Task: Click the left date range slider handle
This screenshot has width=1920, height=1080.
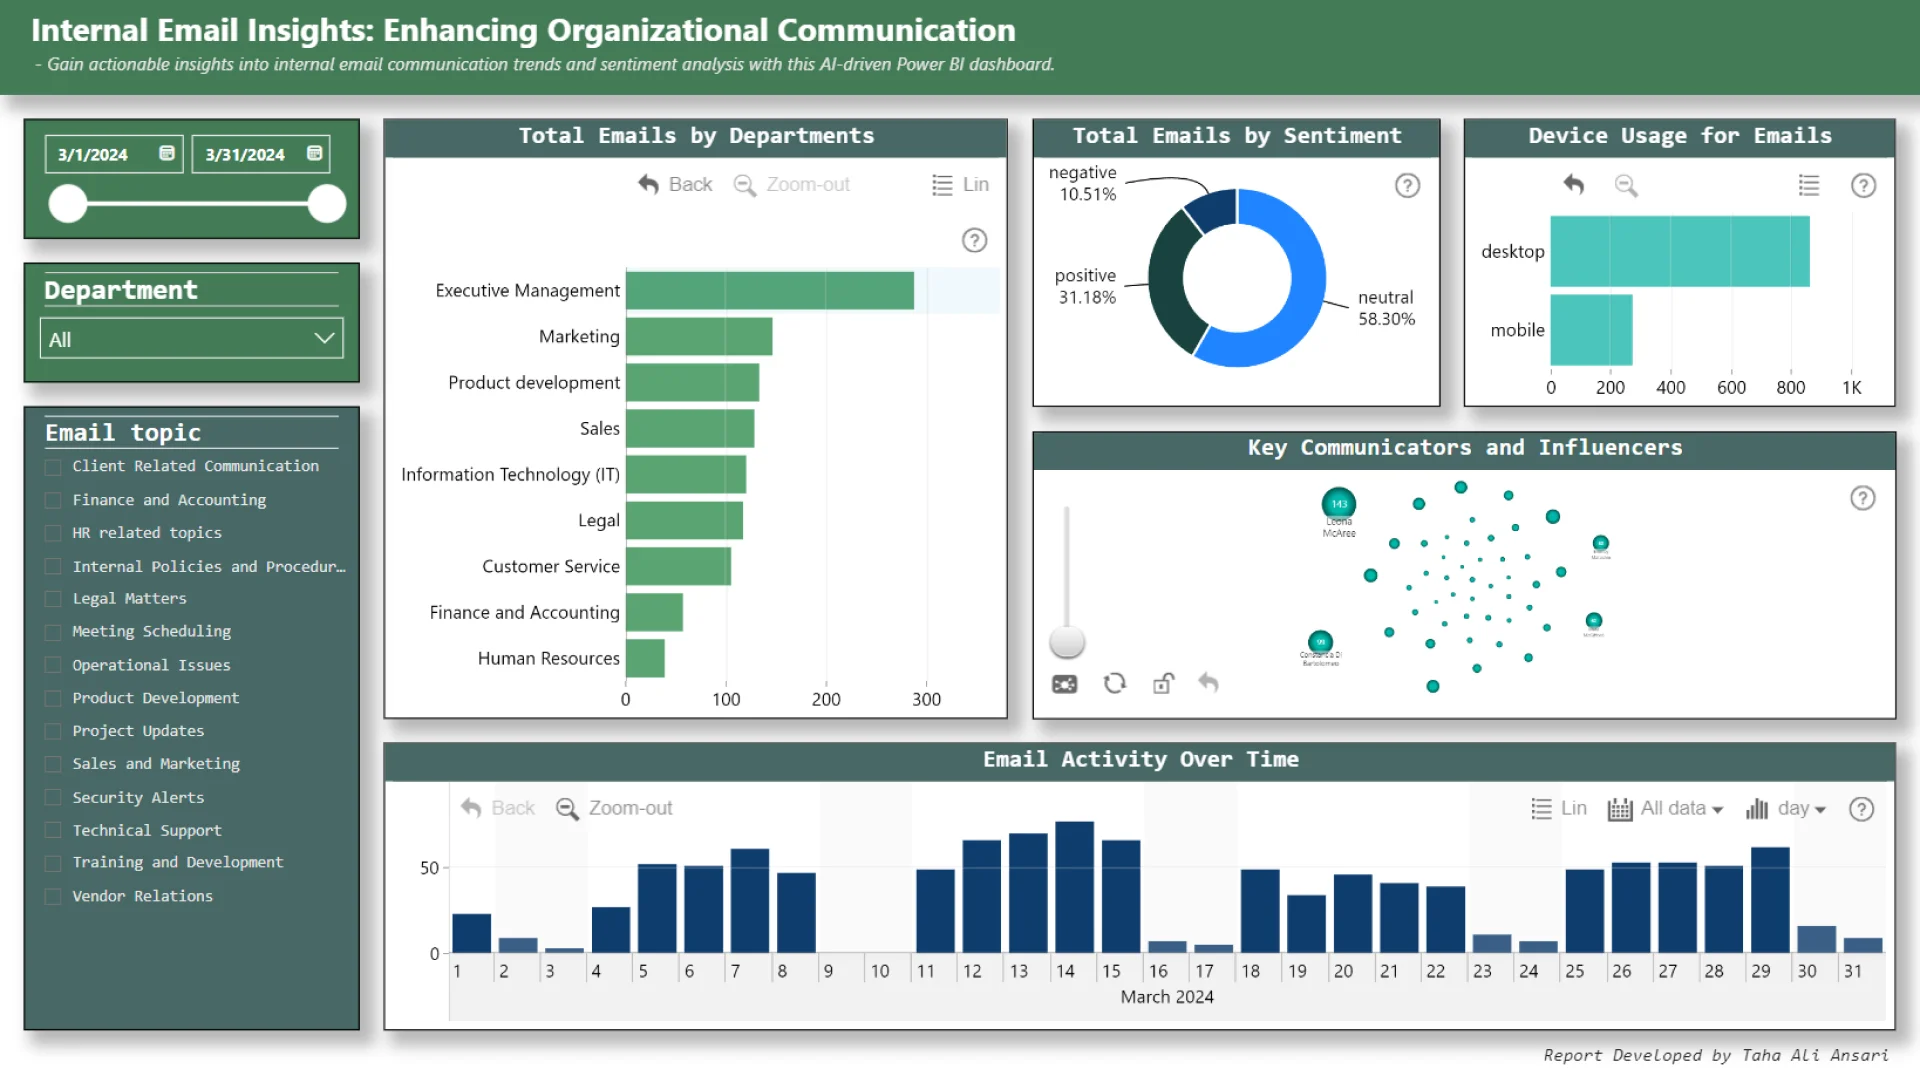Action: coord(68,204)
